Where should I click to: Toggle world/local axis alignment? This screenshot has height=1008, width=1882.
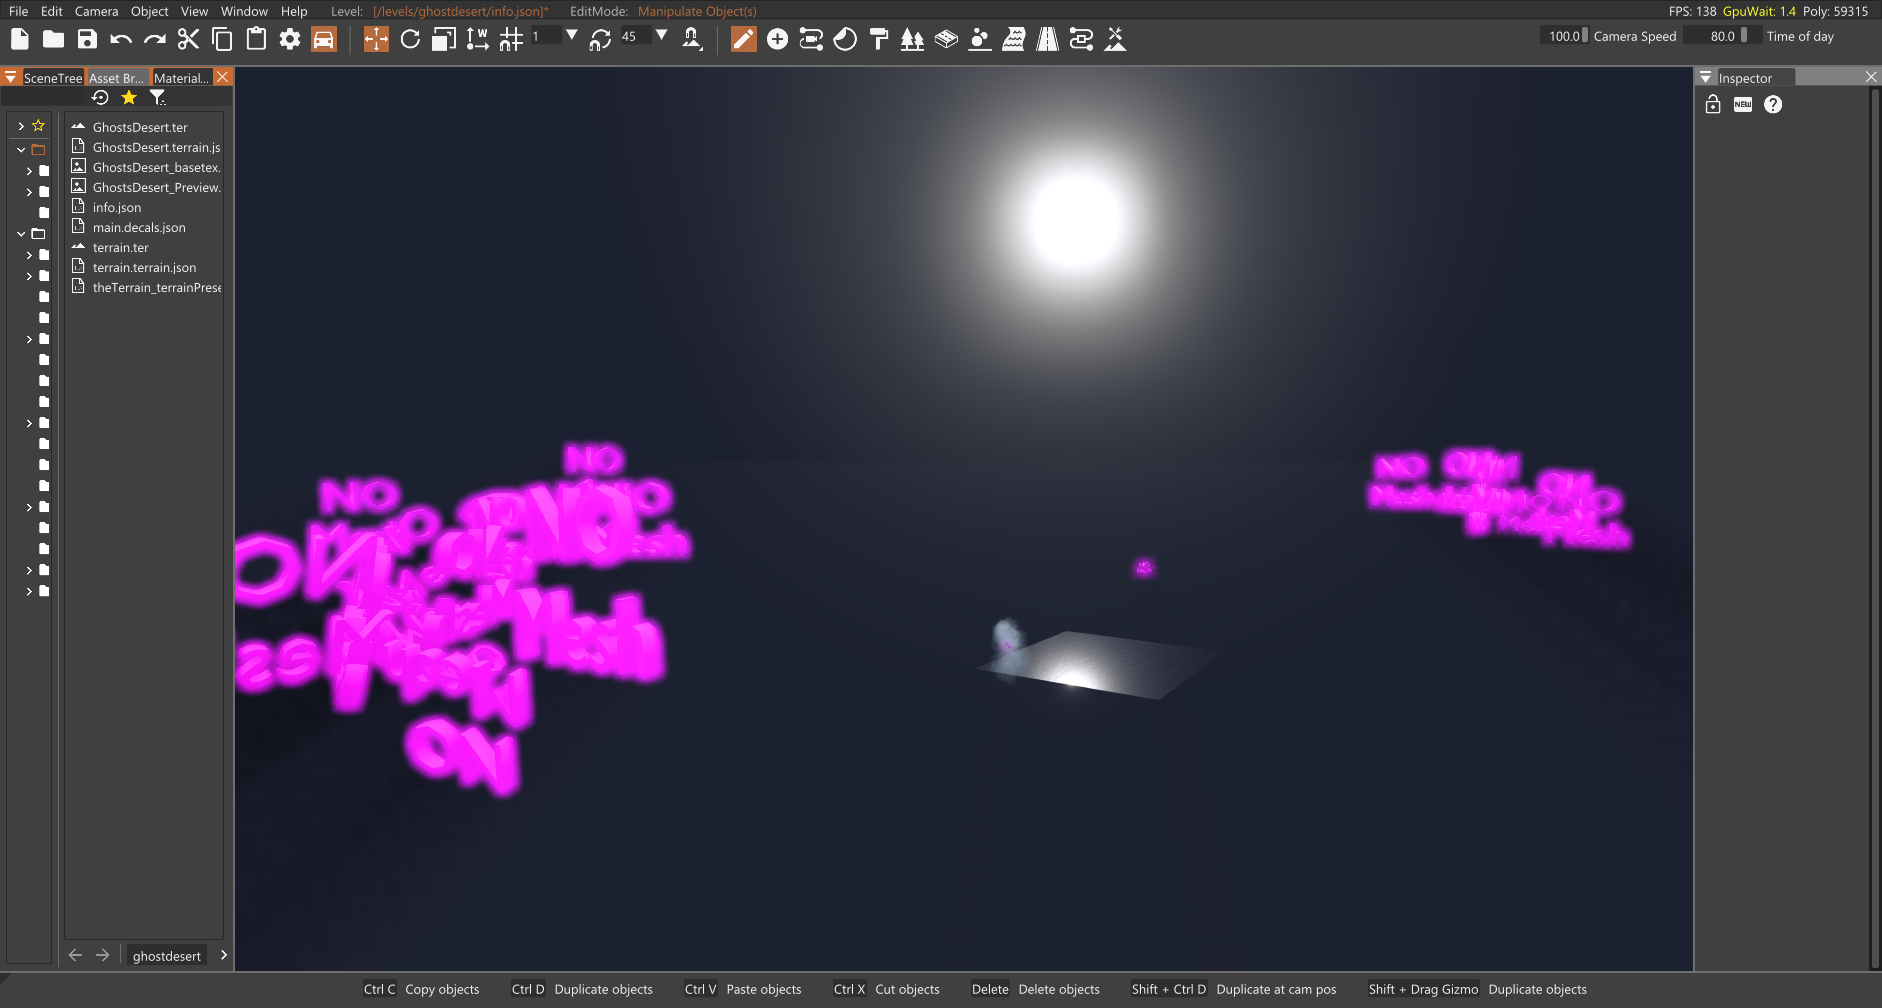[477, 39]
